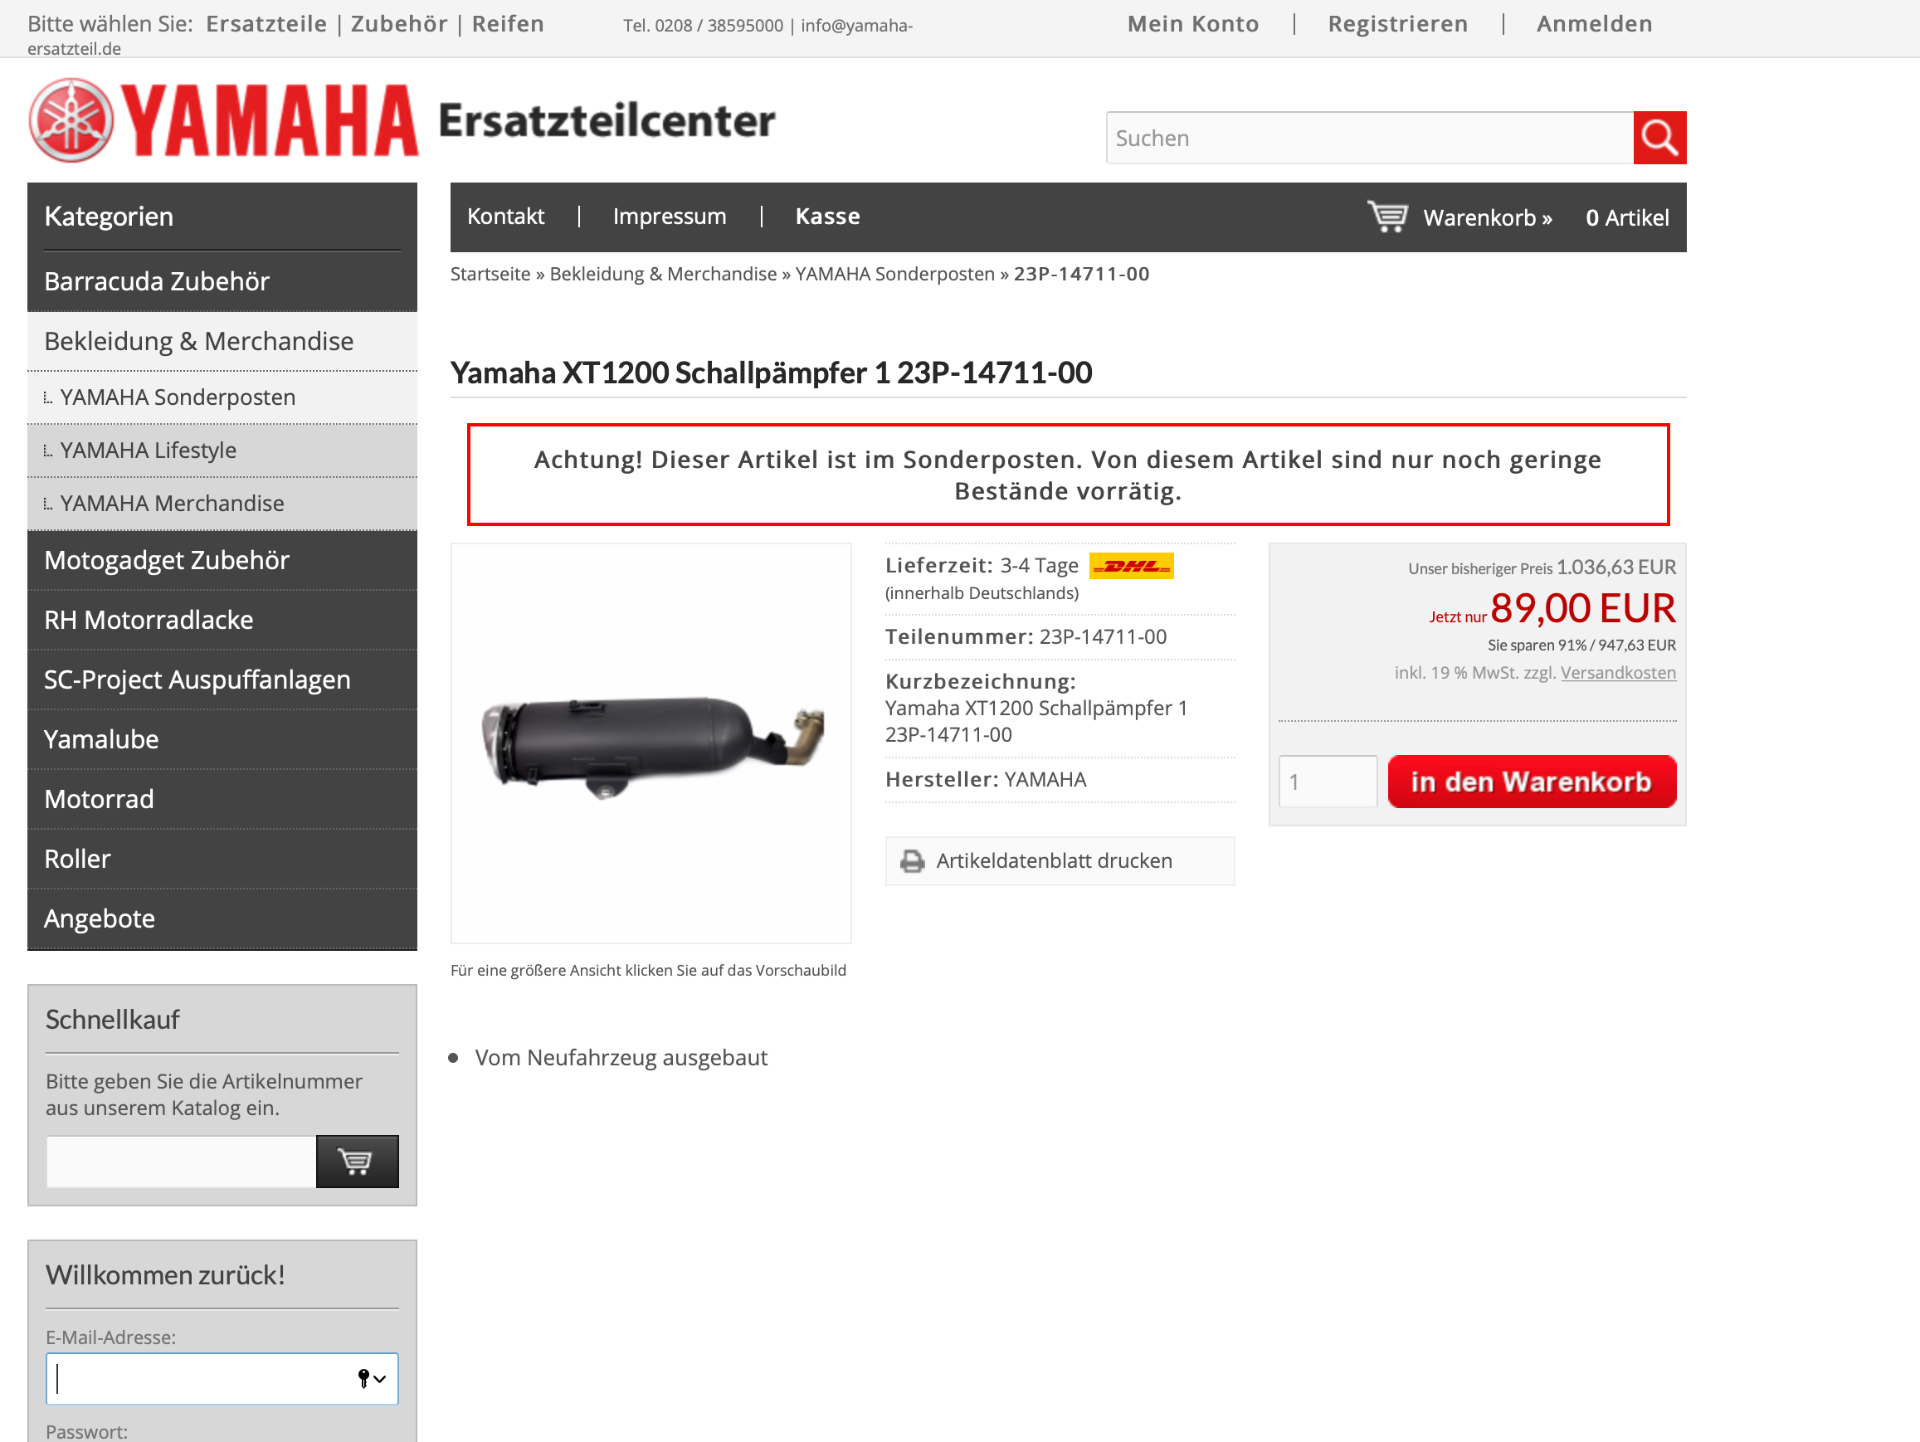Click the Schalldämpfer product thumbnail image
The width and height of the screenshot is (1920, 1442).
(x=651, y=743)
